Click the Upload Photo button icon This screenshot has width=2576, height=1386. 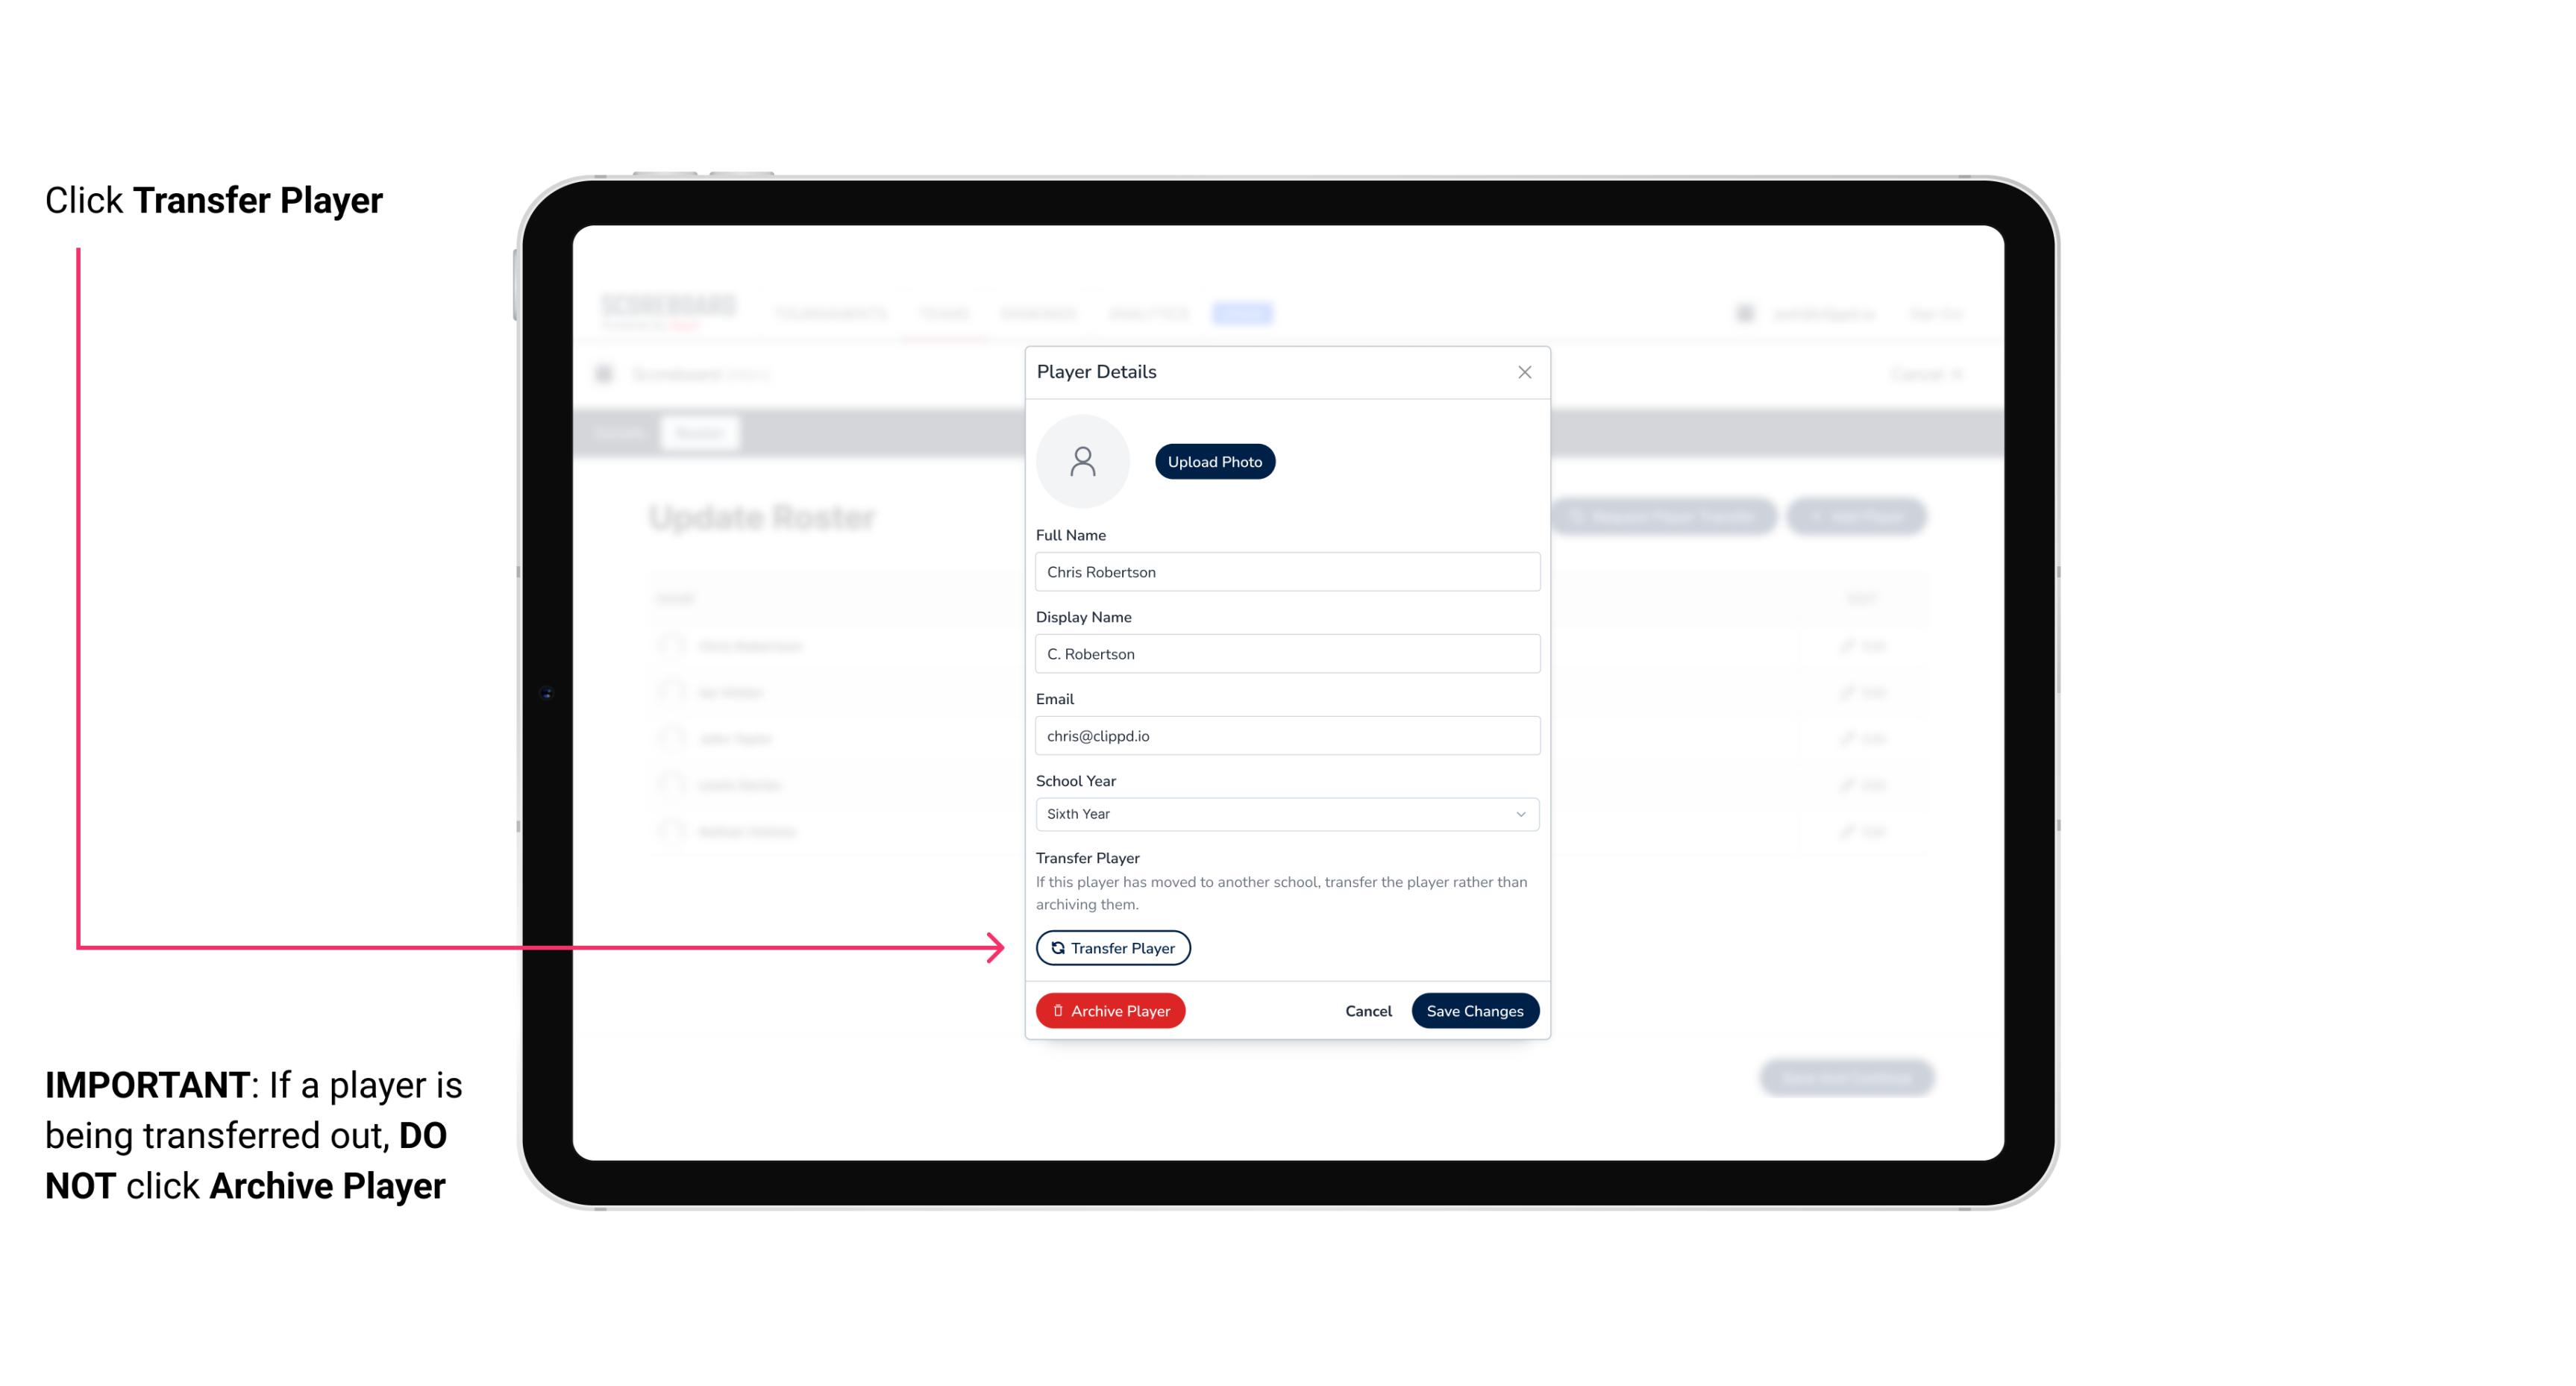point(1214,461)
